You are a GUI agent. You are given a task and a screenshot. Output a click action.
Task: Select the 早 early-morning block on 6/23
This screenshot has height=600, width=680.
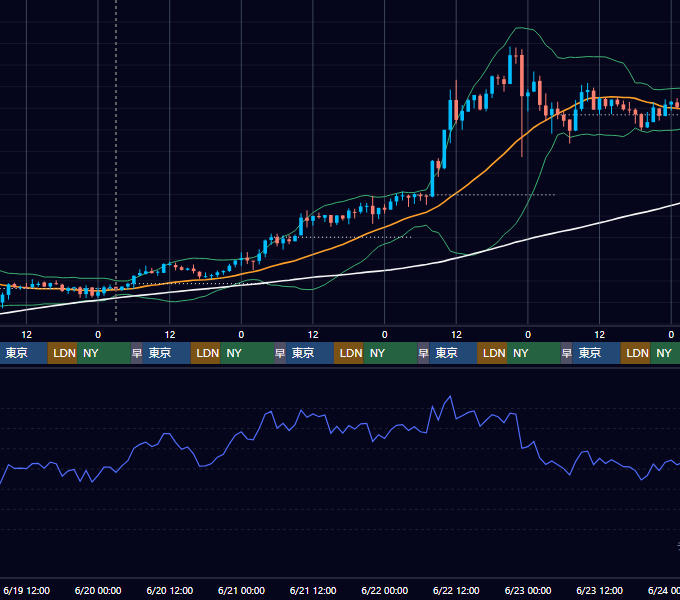click(566, 353)
